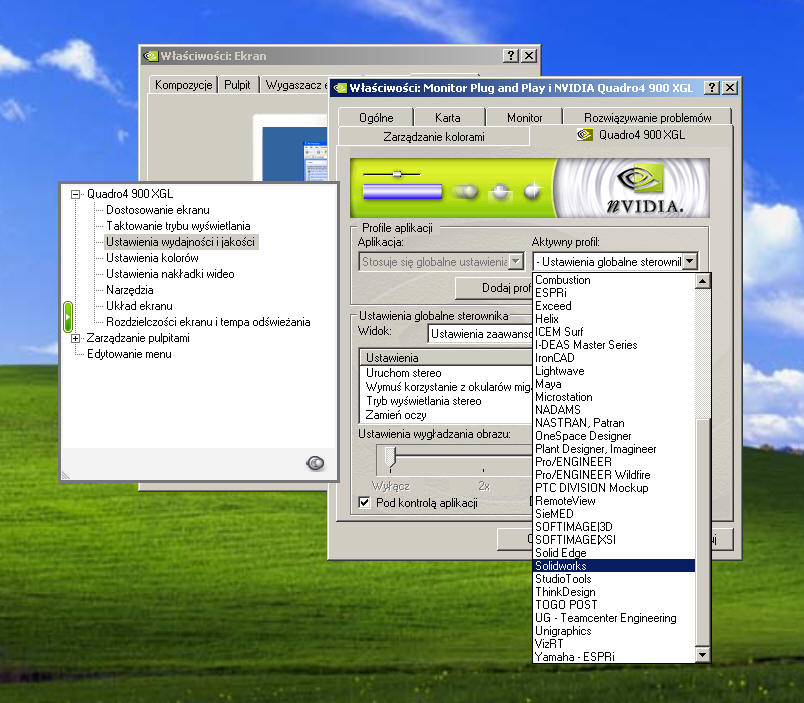Choose Unigraphics profile from the list
The width and height of the screenshot is (804, 703).
click(x=614, y=631)
